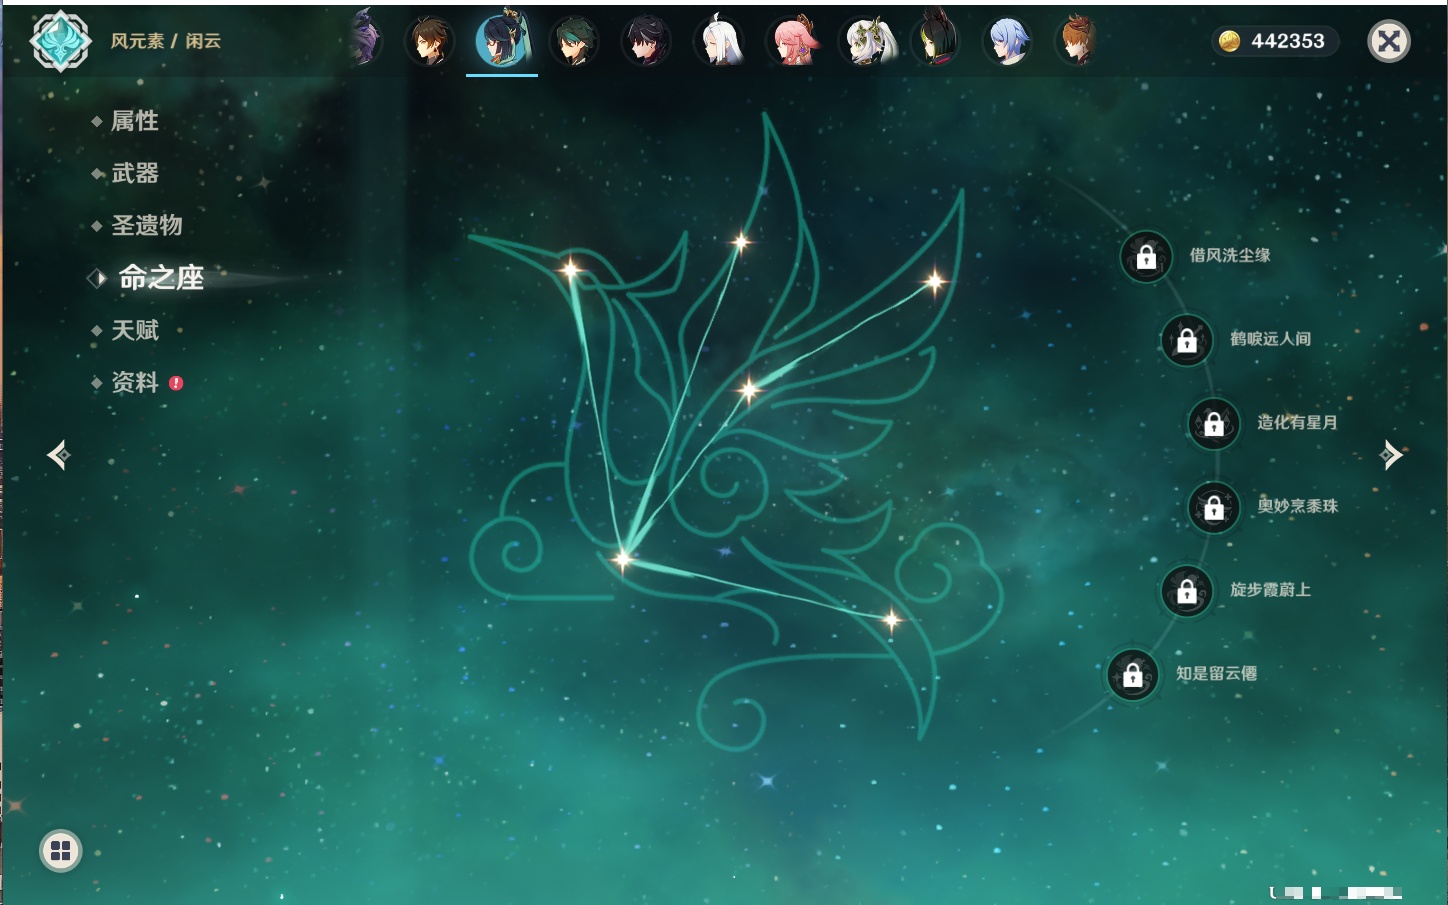Click the Anemo element emblem icon
The width and height of the screenshot is (1448, 905).
(x=61, y=41)
